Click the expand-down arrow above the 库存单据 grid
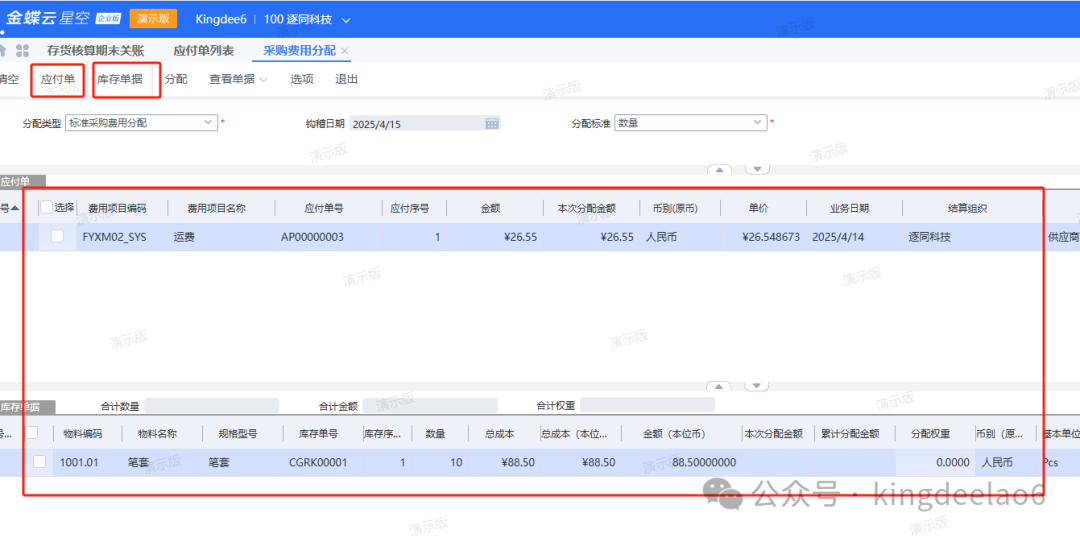 (758, 386)
